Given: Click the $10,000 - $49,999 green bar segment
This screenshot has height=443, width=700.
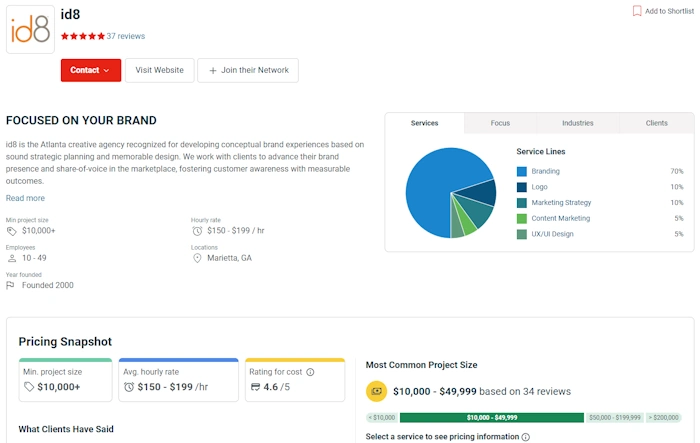Looking at the screenshot, I should tap(492, 418).
